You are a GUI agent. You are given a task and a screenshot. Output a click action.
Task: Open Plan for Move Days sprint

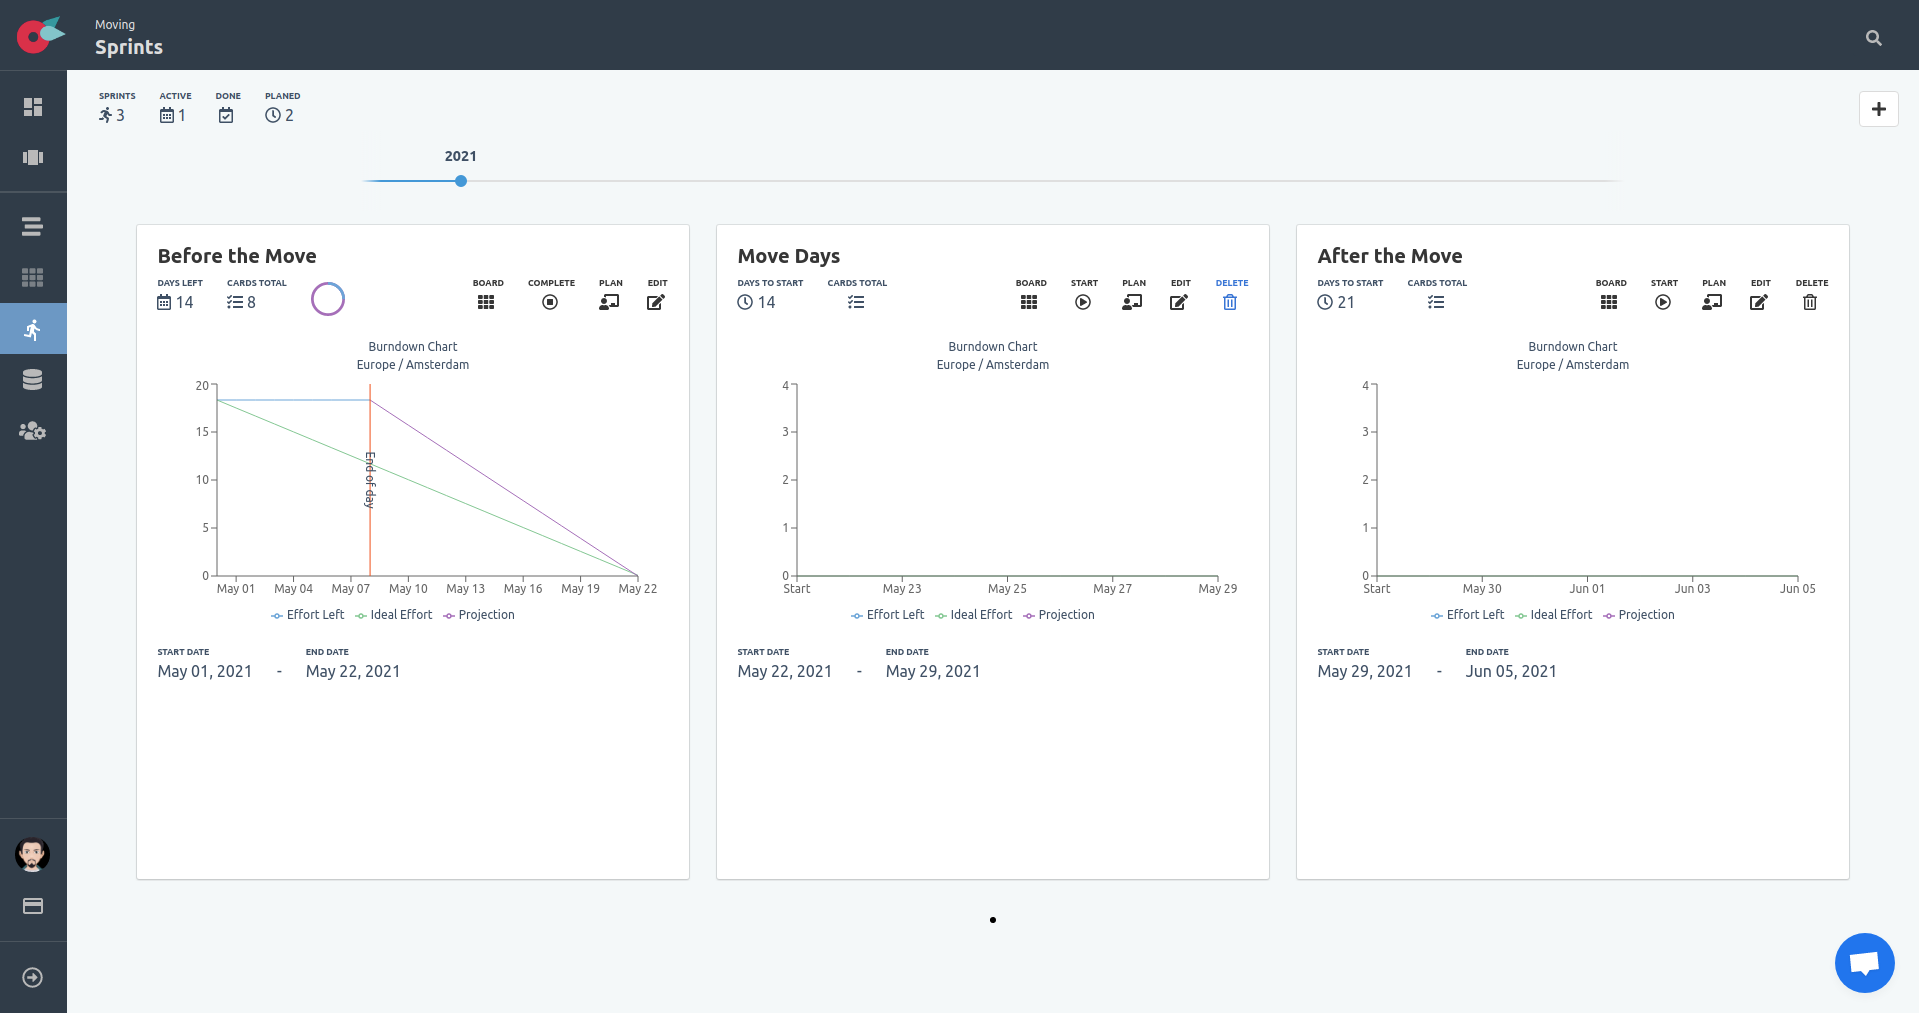(x=1133, y=296)
